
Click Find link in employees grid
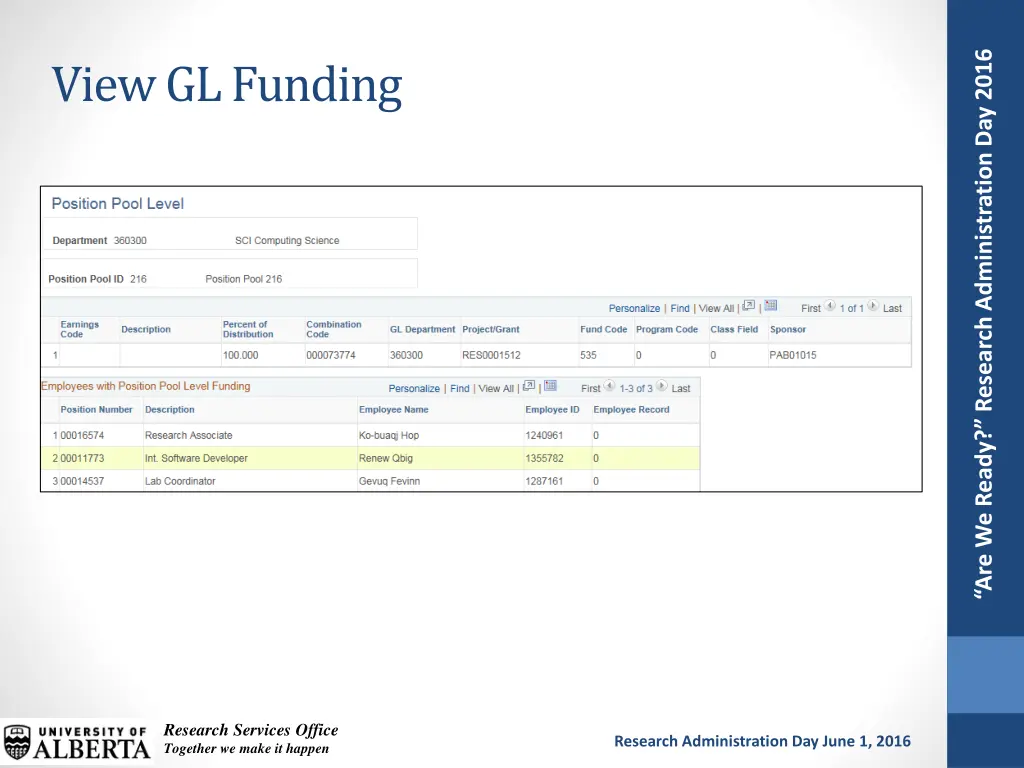click(460, 389)
